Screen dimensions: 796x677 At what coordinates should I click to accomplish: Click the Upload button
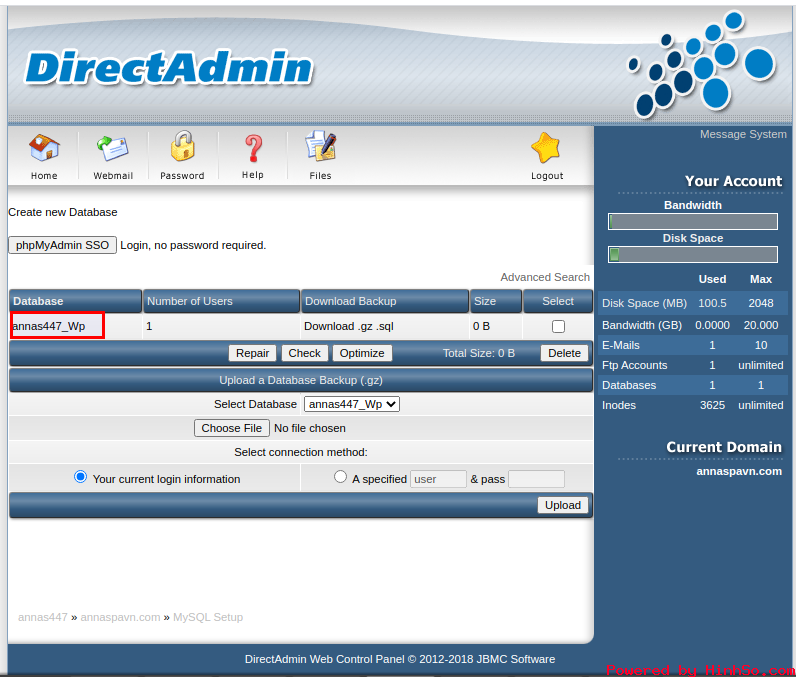tap(562, 505)
